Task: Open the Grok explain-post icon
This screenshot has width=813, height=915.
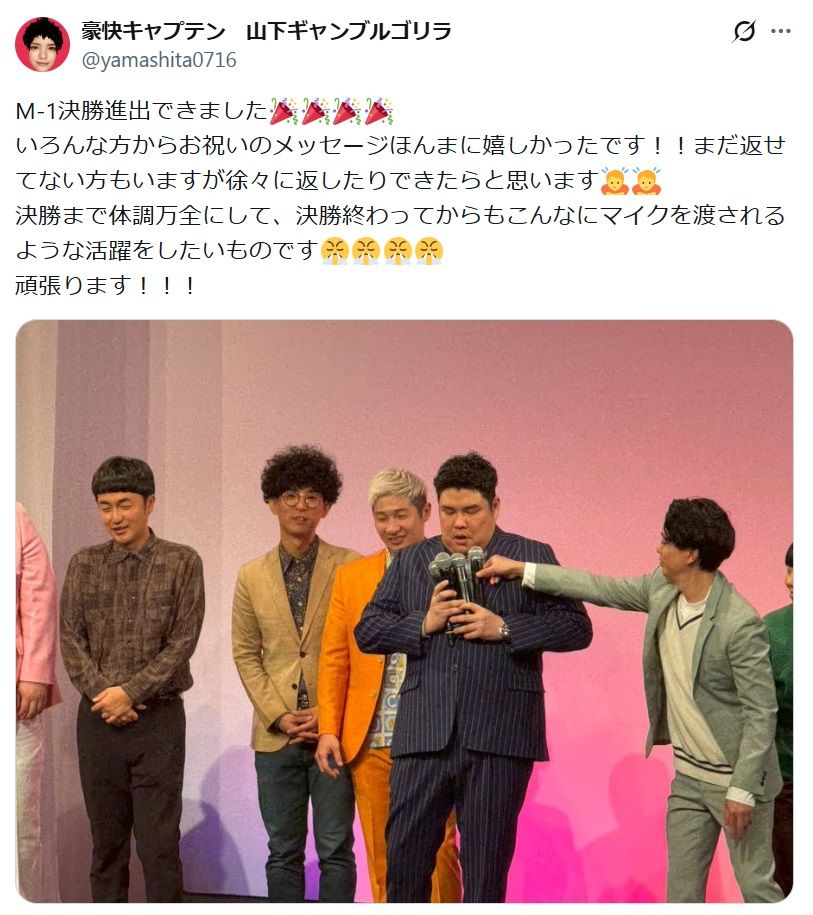Action: (744, 31)
